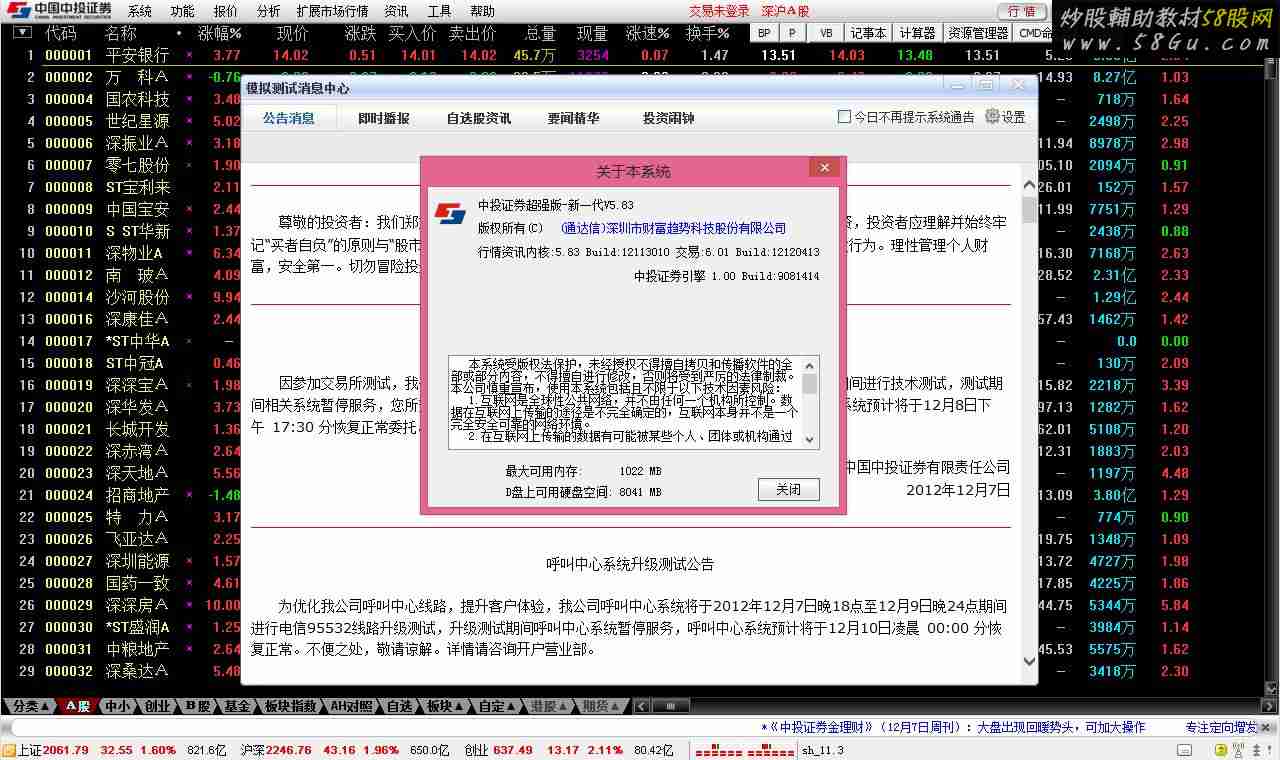
Task: Switch to the 公告消息 tab
Action: [289, 118]
